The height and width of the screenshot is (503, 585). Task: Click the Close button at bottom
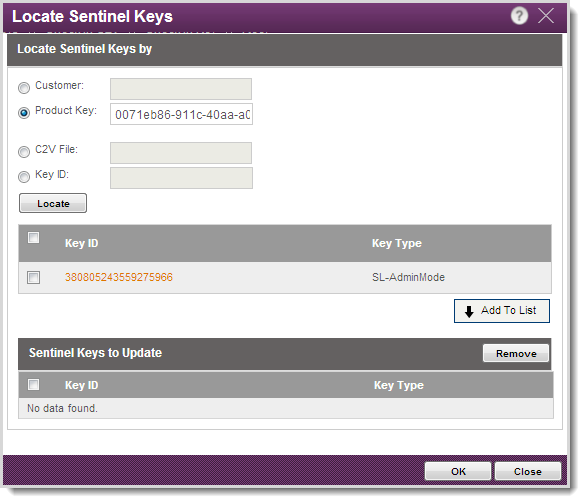(528, 471)
